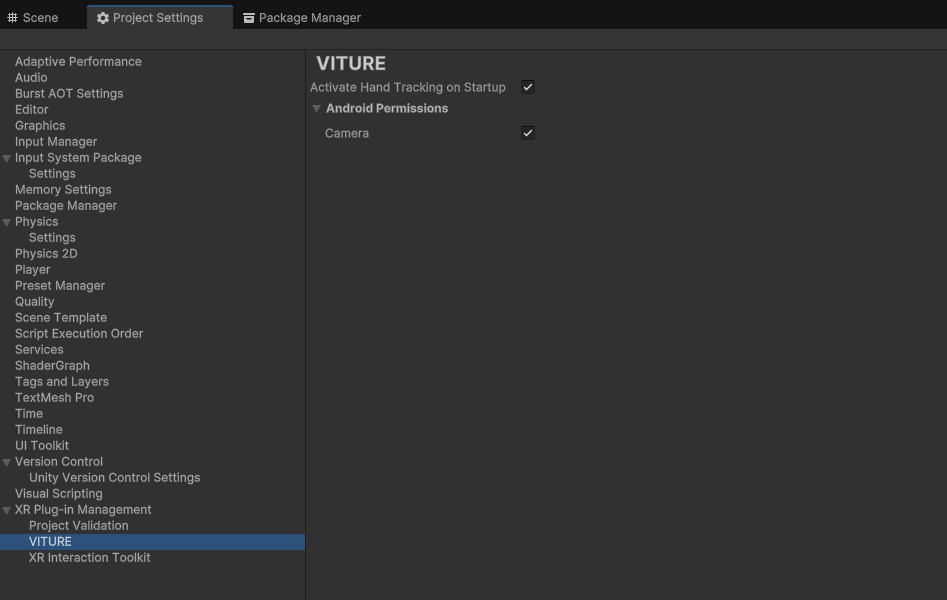Open the Script Execution Order settings

(x=78, y=334)
